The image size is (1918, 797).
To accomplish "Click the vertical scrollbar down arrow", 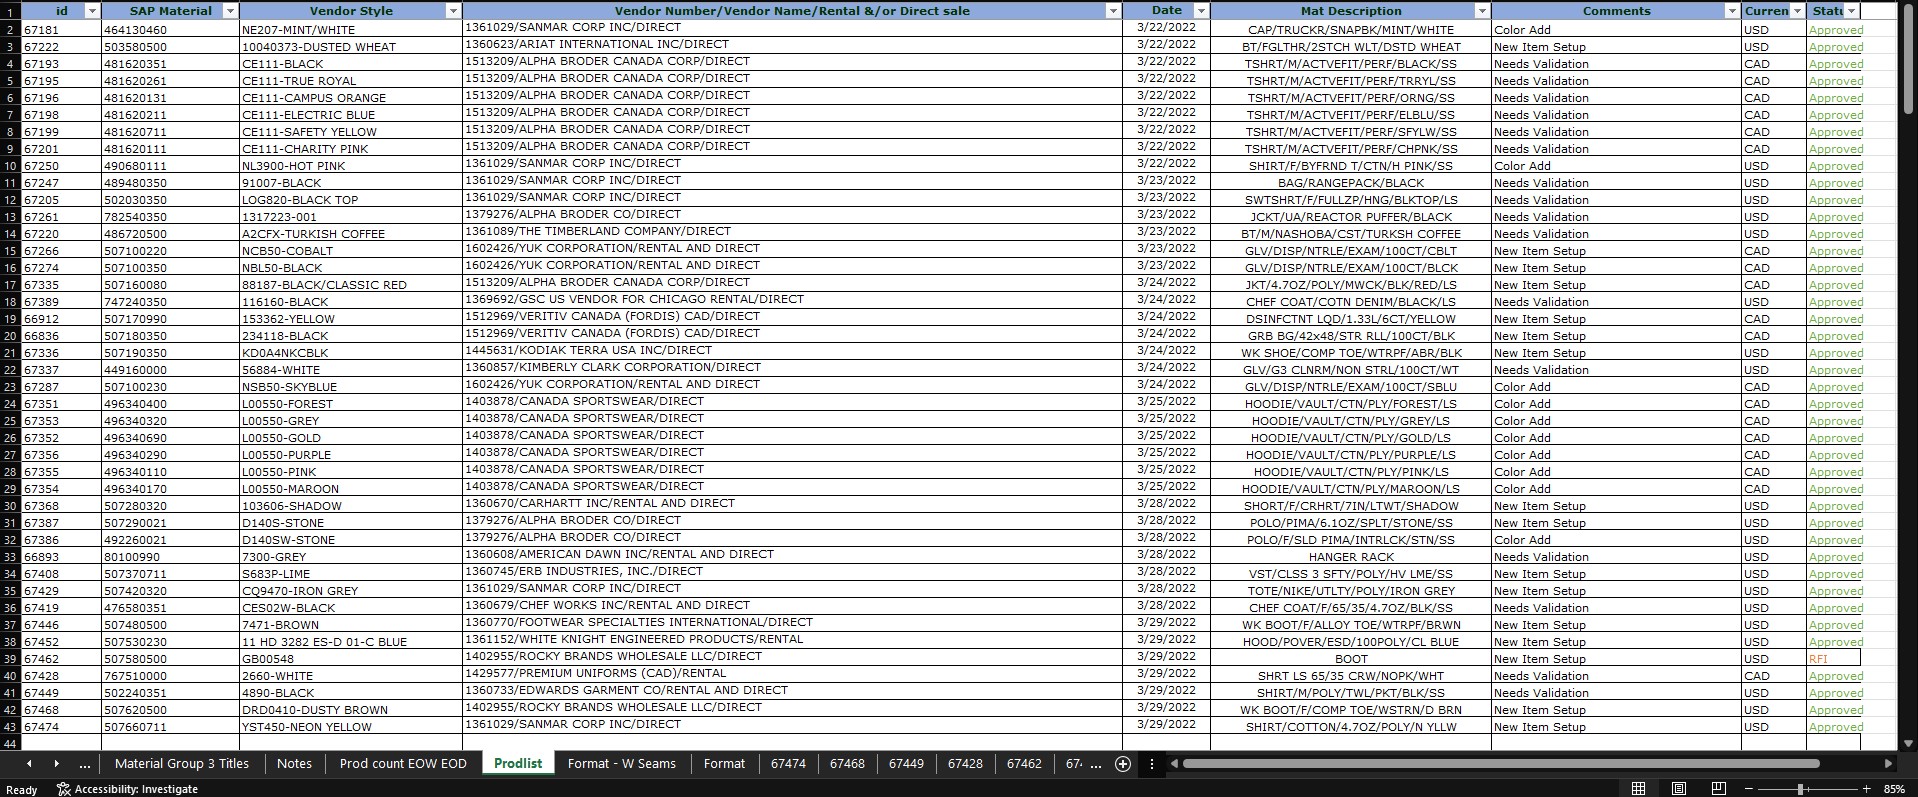I will tap(1908, 744).
